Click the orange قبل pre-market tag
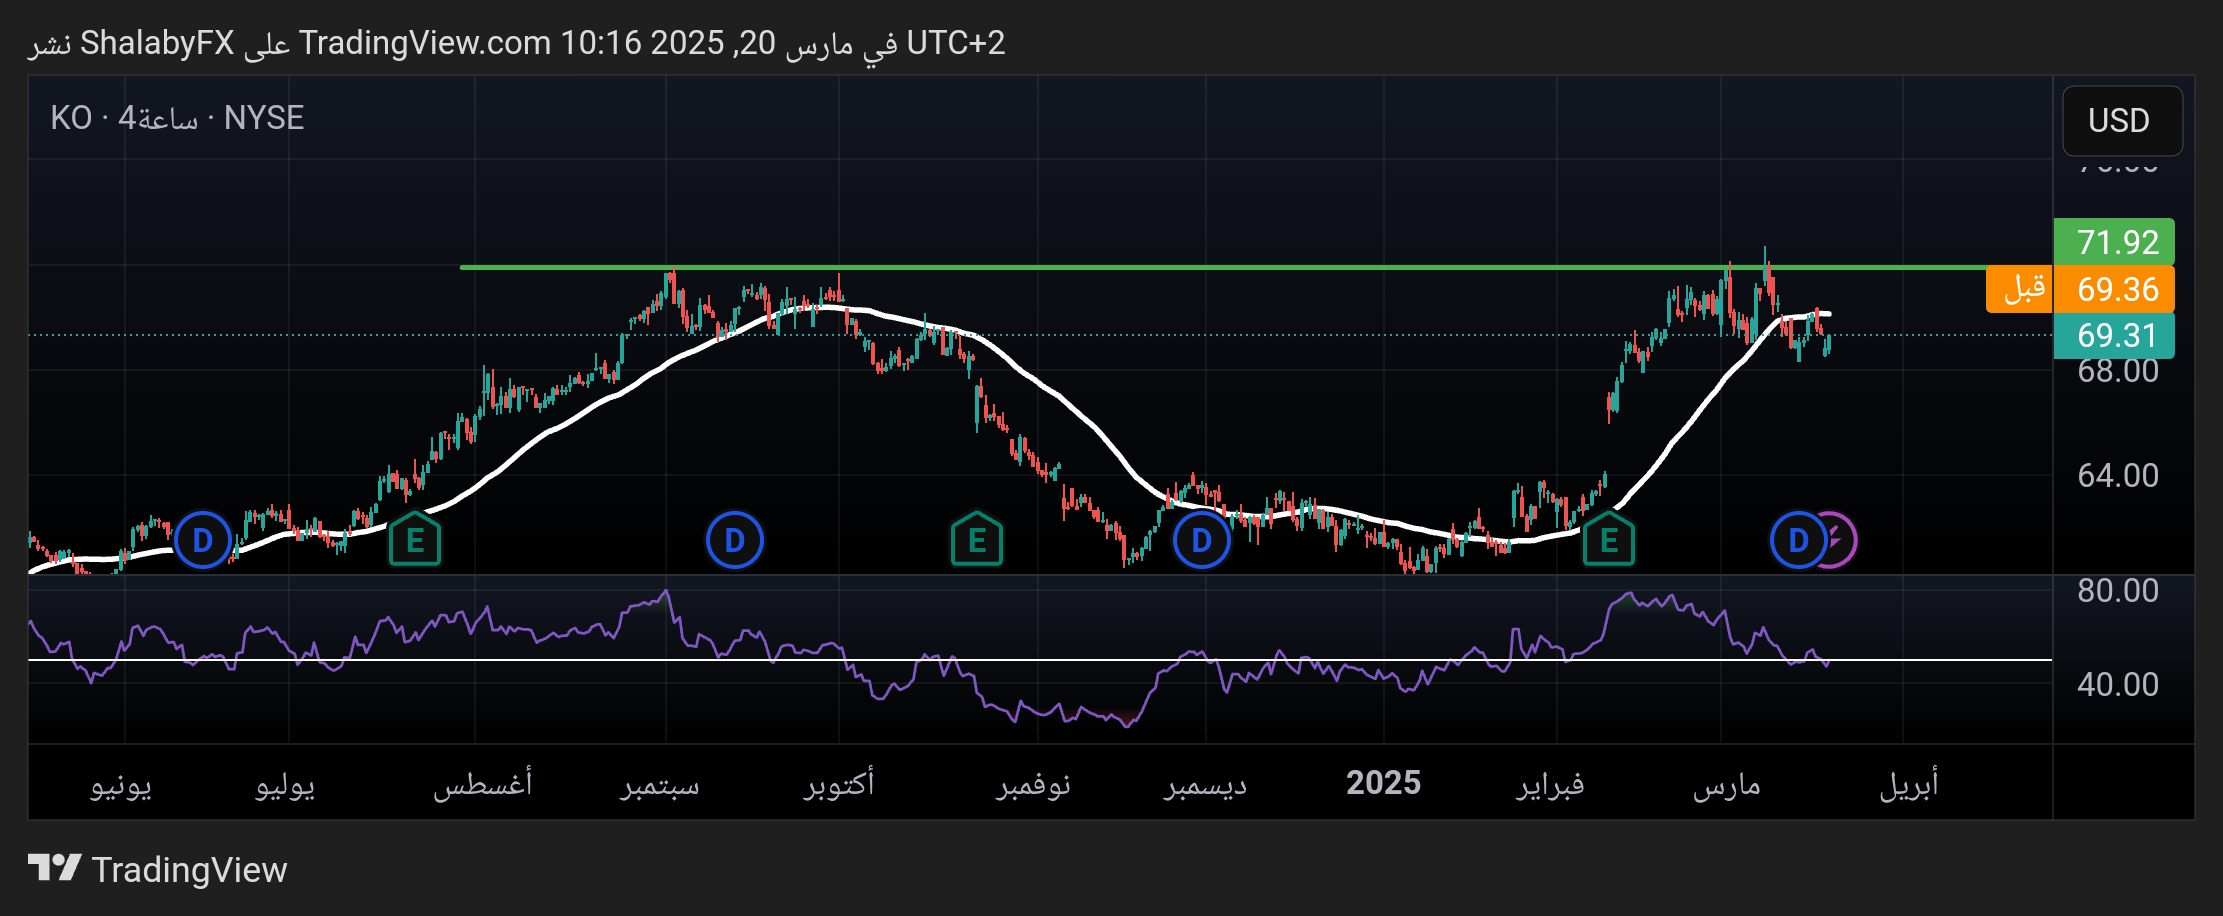Image resolution: width=2223 pixels, height=916 pixels. pos(2021,289)
